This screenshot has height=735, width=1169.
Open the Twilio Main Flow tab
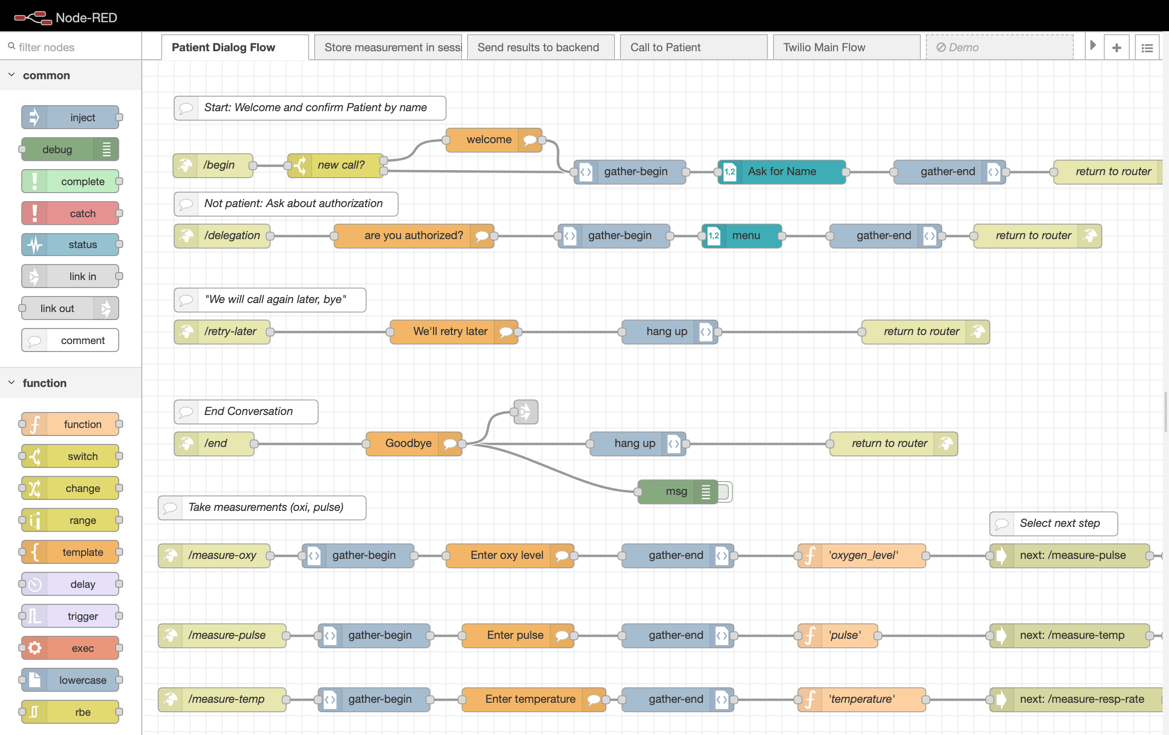(846, 47)
